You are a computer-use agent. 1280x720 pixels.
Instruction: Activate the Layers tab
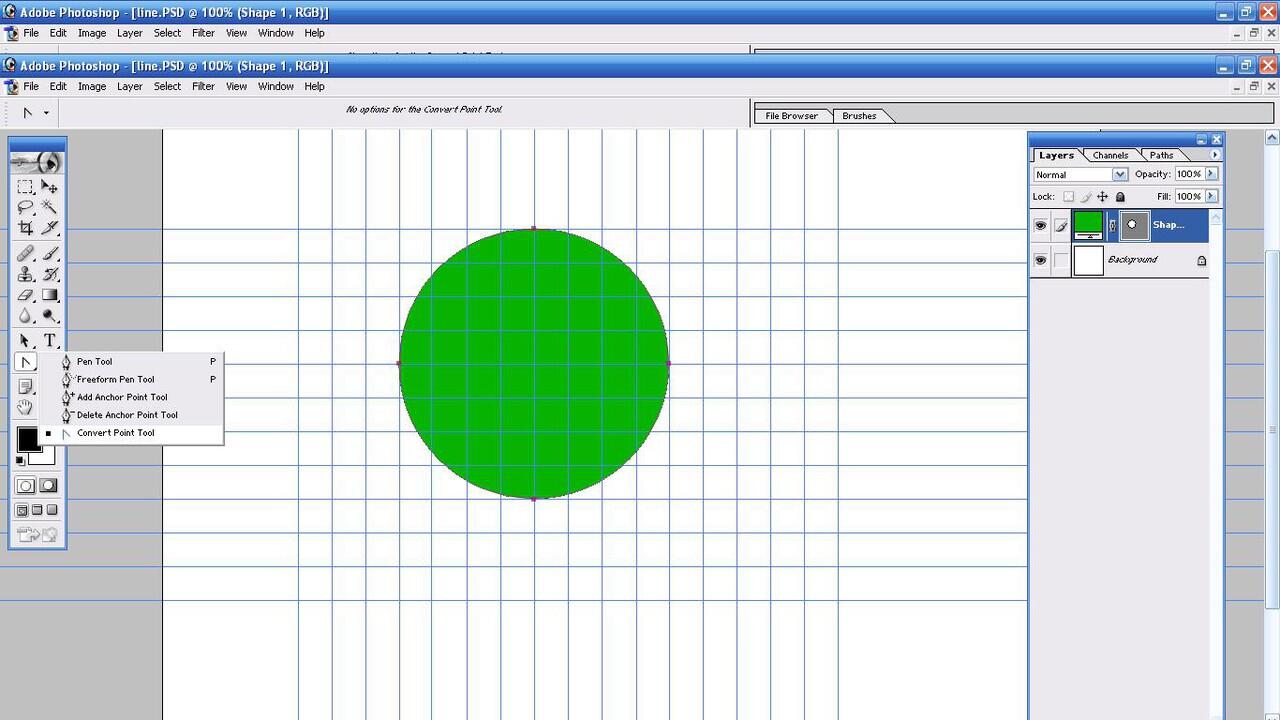[1056, 155]
